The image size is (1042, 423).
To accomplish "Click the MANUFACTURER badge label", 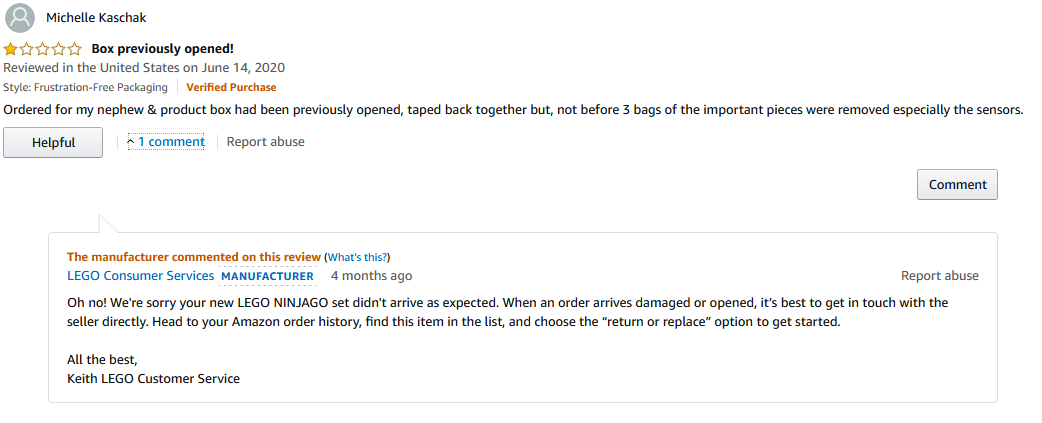I will click(x=267, y=276).
